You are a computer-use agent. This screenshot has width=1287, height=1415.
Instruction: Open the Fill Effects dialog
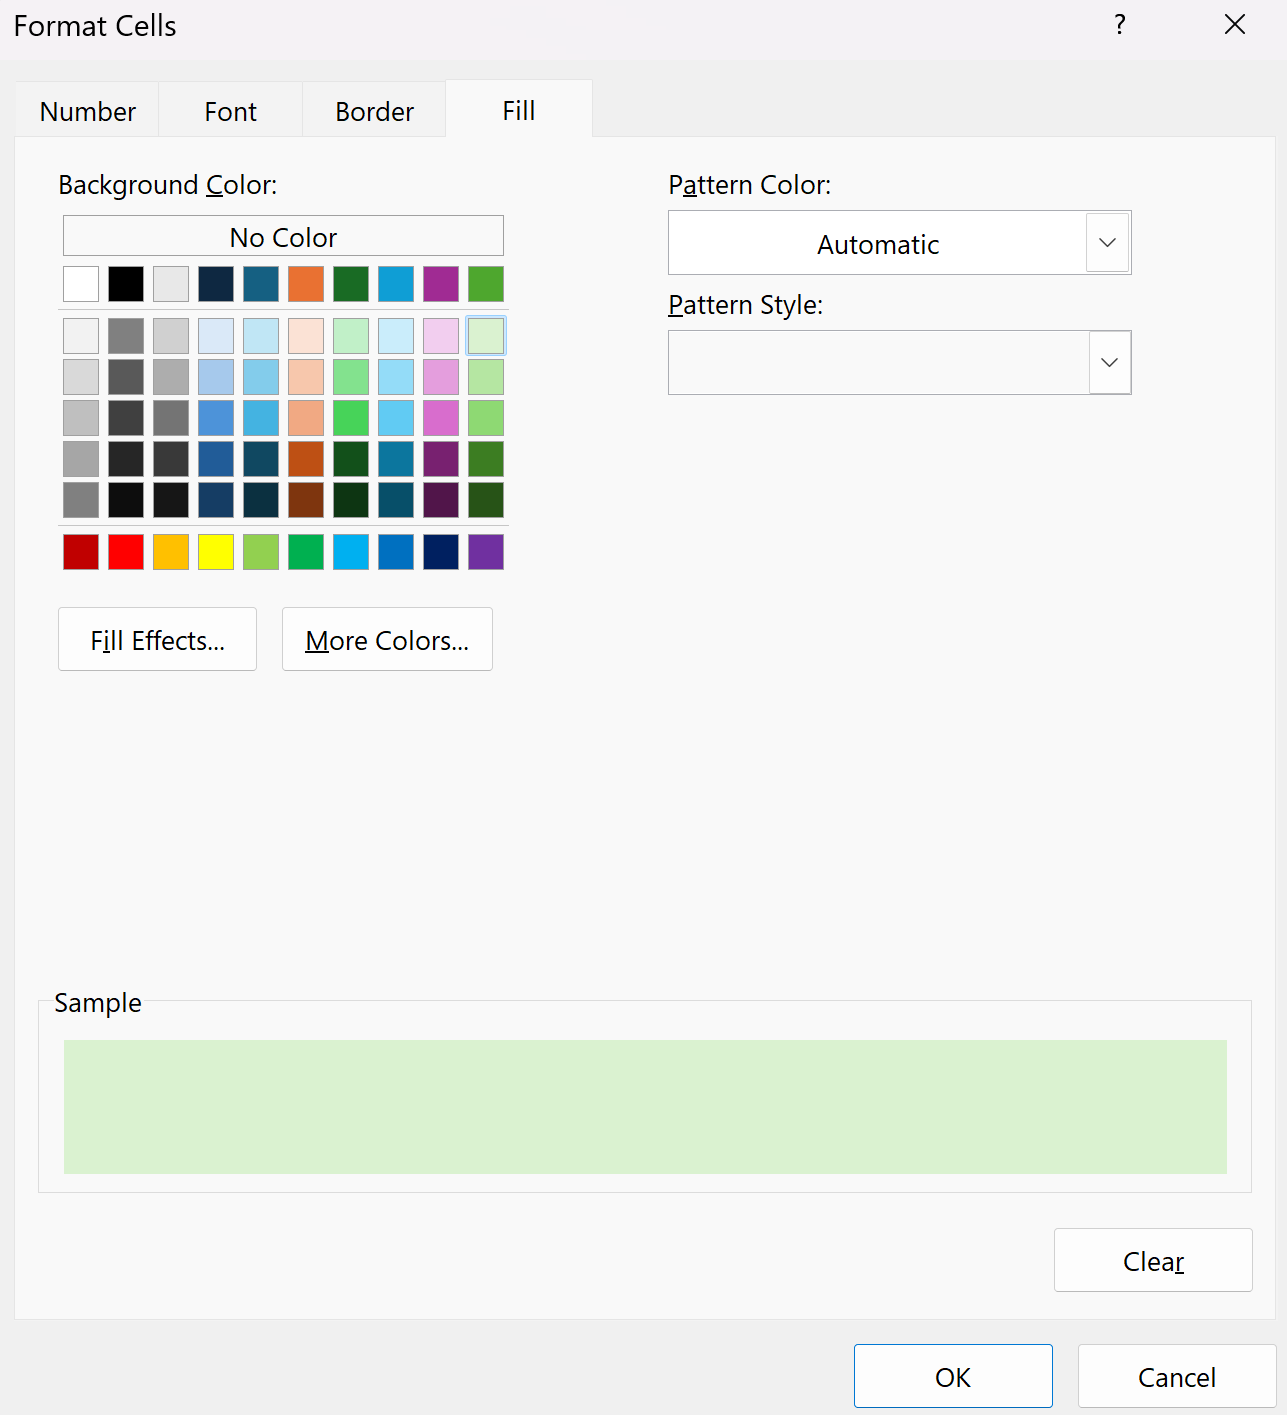[157, 640]
